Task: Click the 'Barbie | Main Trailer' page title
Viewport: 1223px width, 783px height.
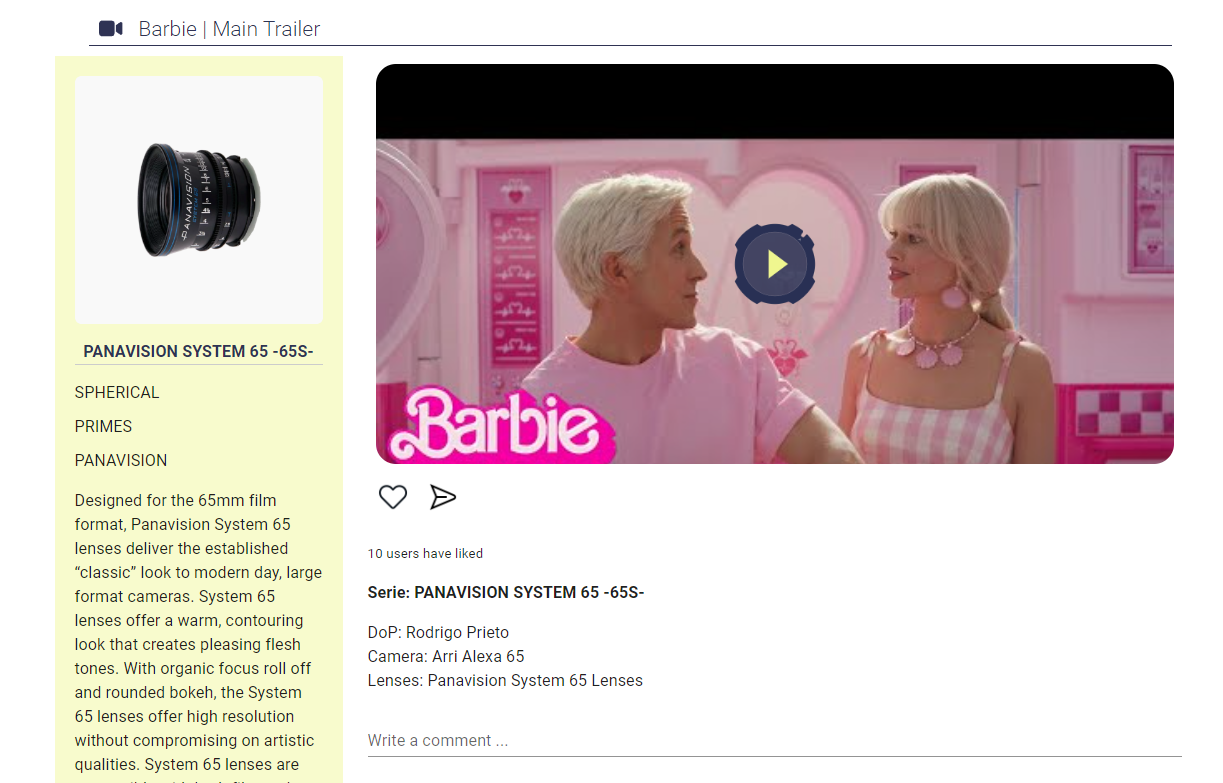Action: point(229,29)
